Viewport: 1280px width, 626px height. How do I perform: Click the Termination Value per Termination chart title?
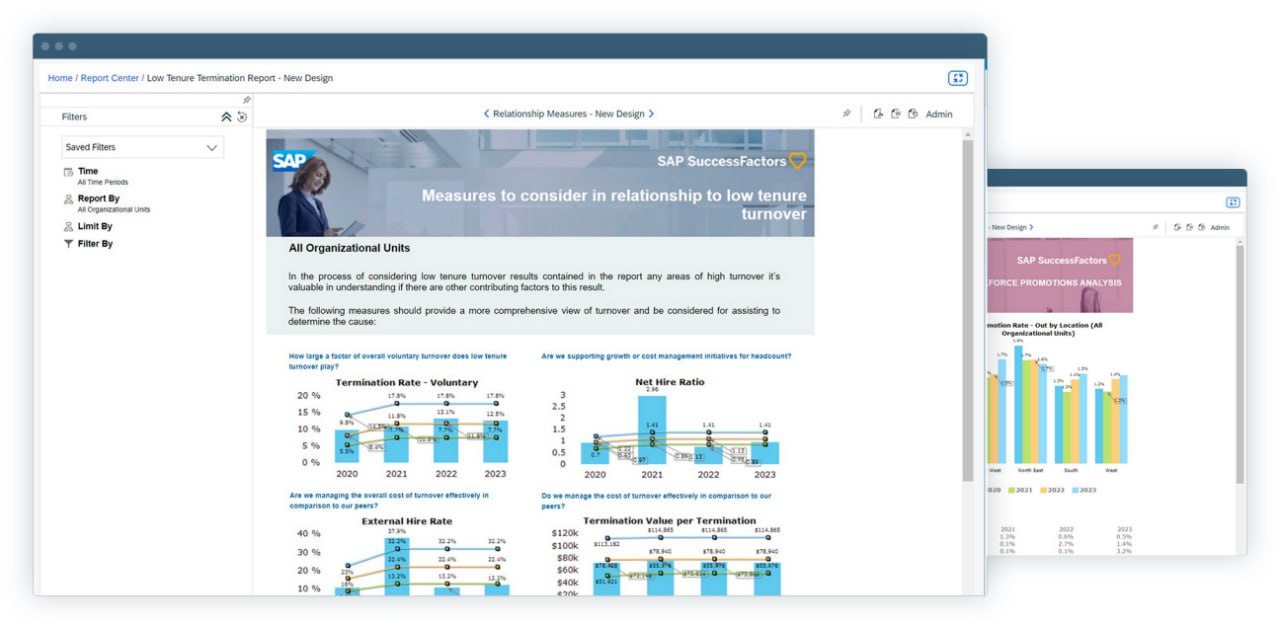669,521
